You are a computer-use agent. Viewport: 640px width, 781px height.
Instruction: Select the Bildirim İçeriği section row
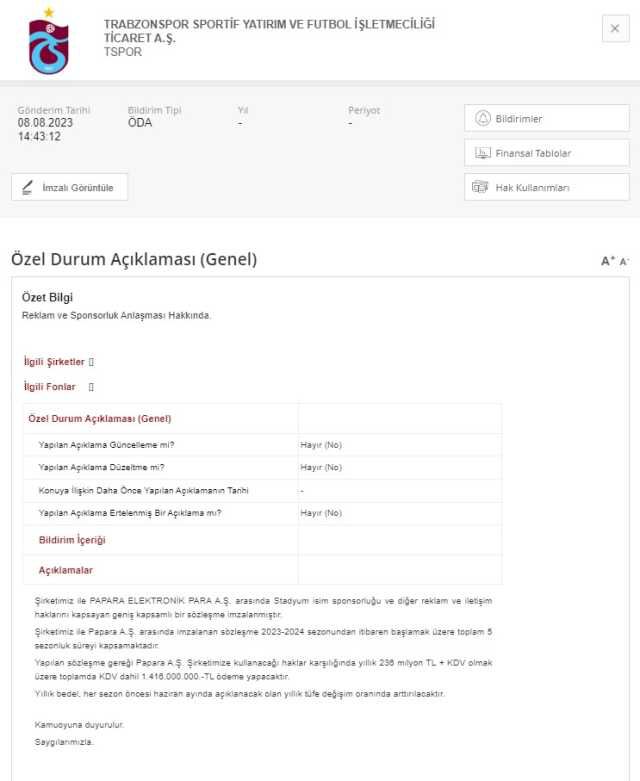[x=262, y=540]
